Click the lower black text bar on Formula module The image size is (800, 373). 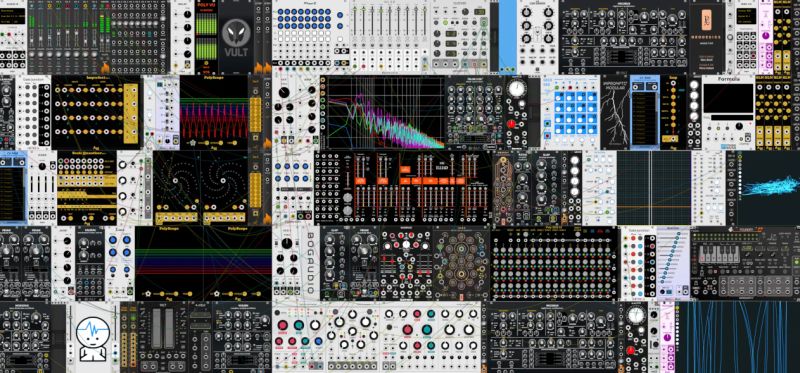[x=732, y=117]
